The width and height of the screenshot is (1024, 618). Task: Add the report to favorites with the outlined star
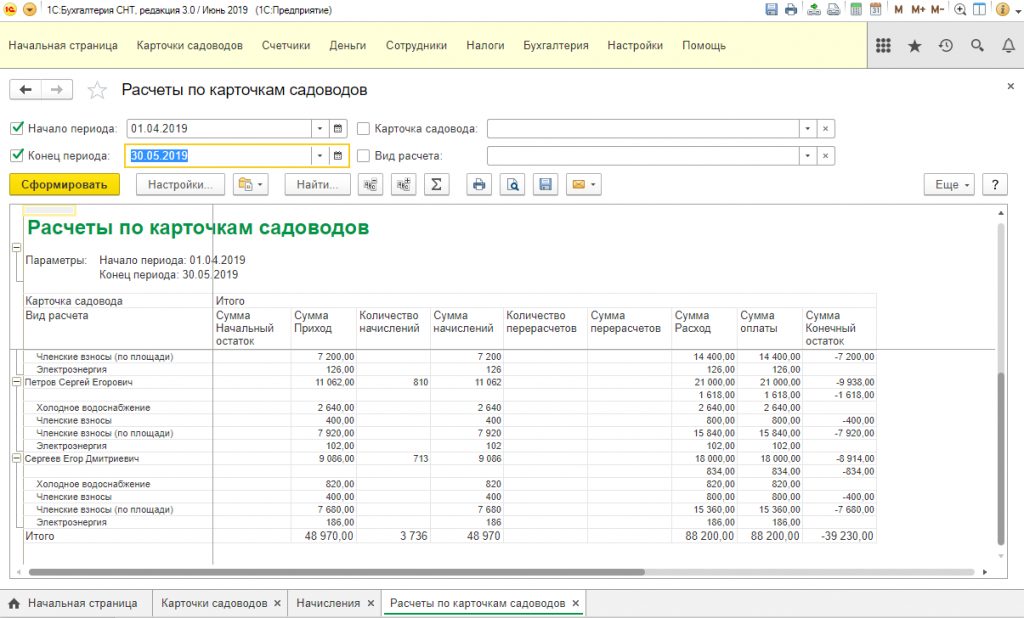(97, 90)
